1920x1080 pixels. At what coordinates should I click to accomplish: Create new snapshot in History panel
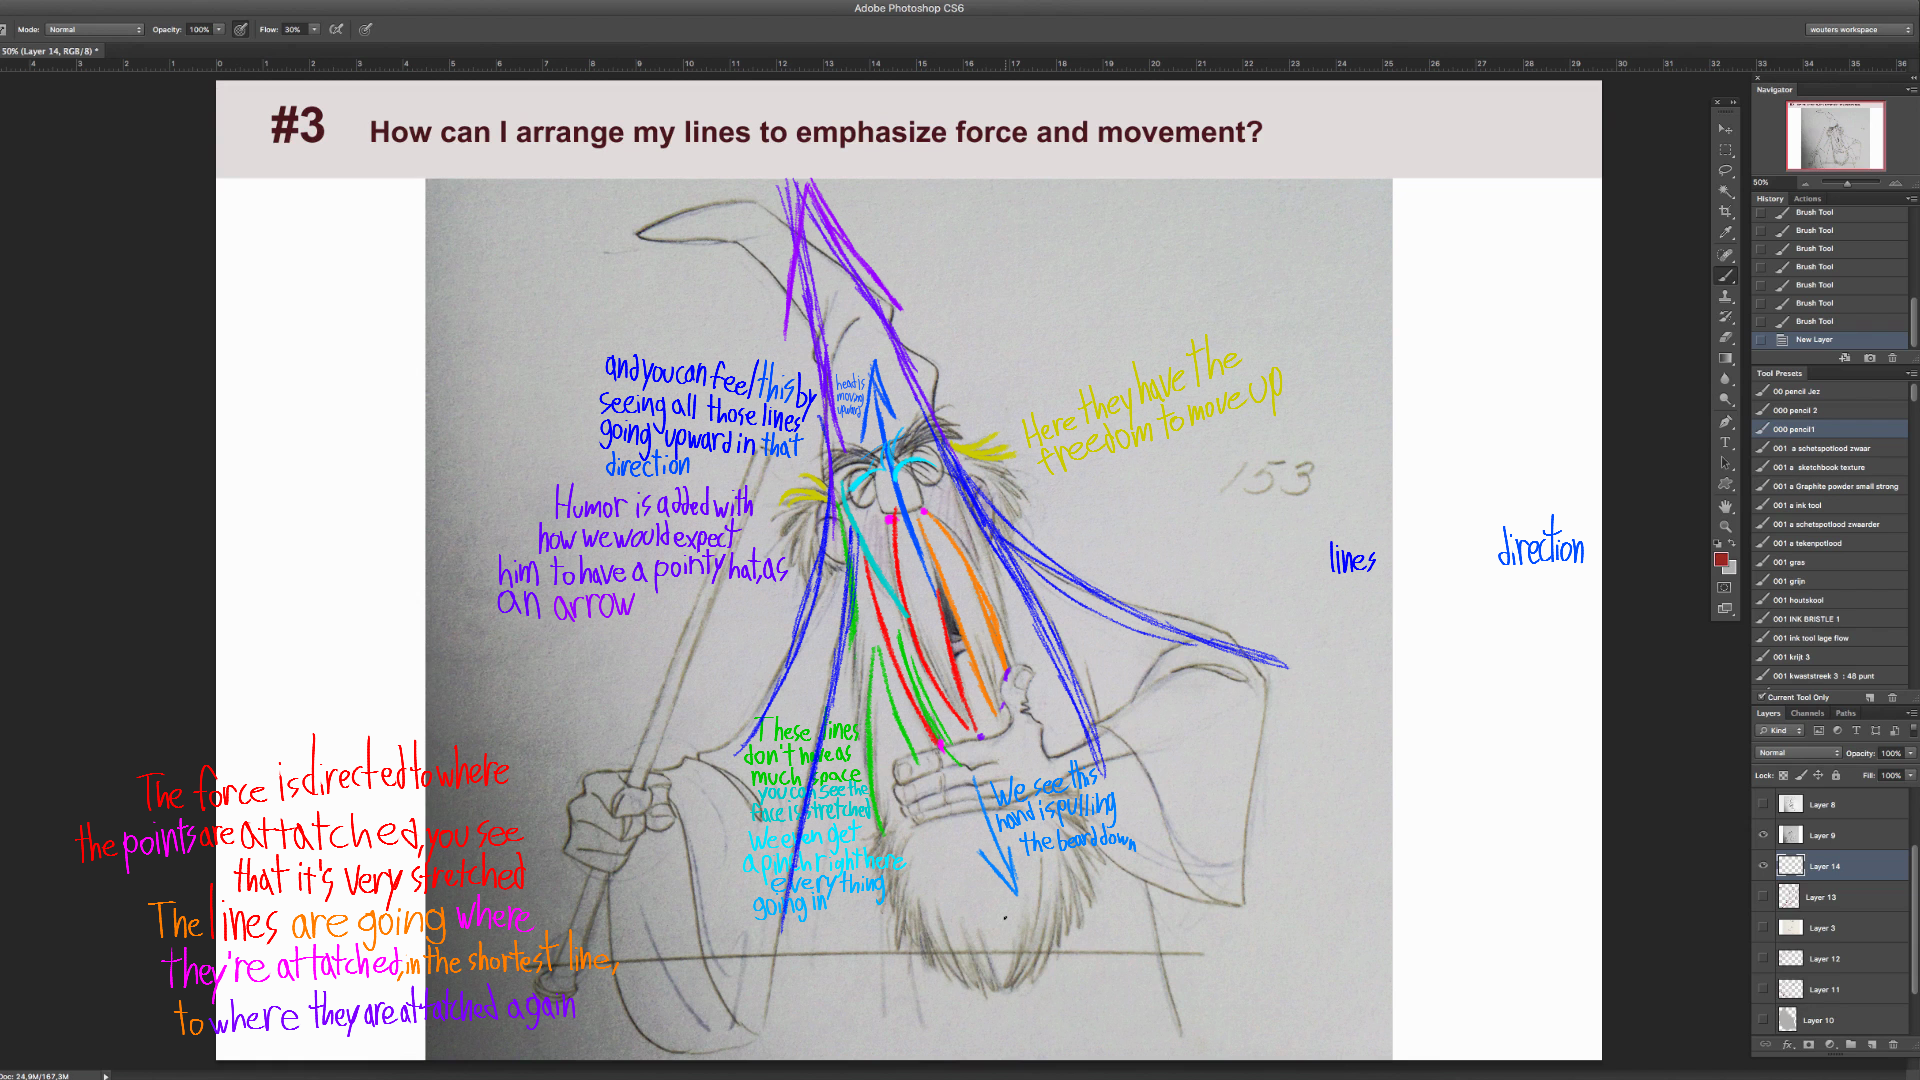pyautogui.click(x=1869, y=358)
